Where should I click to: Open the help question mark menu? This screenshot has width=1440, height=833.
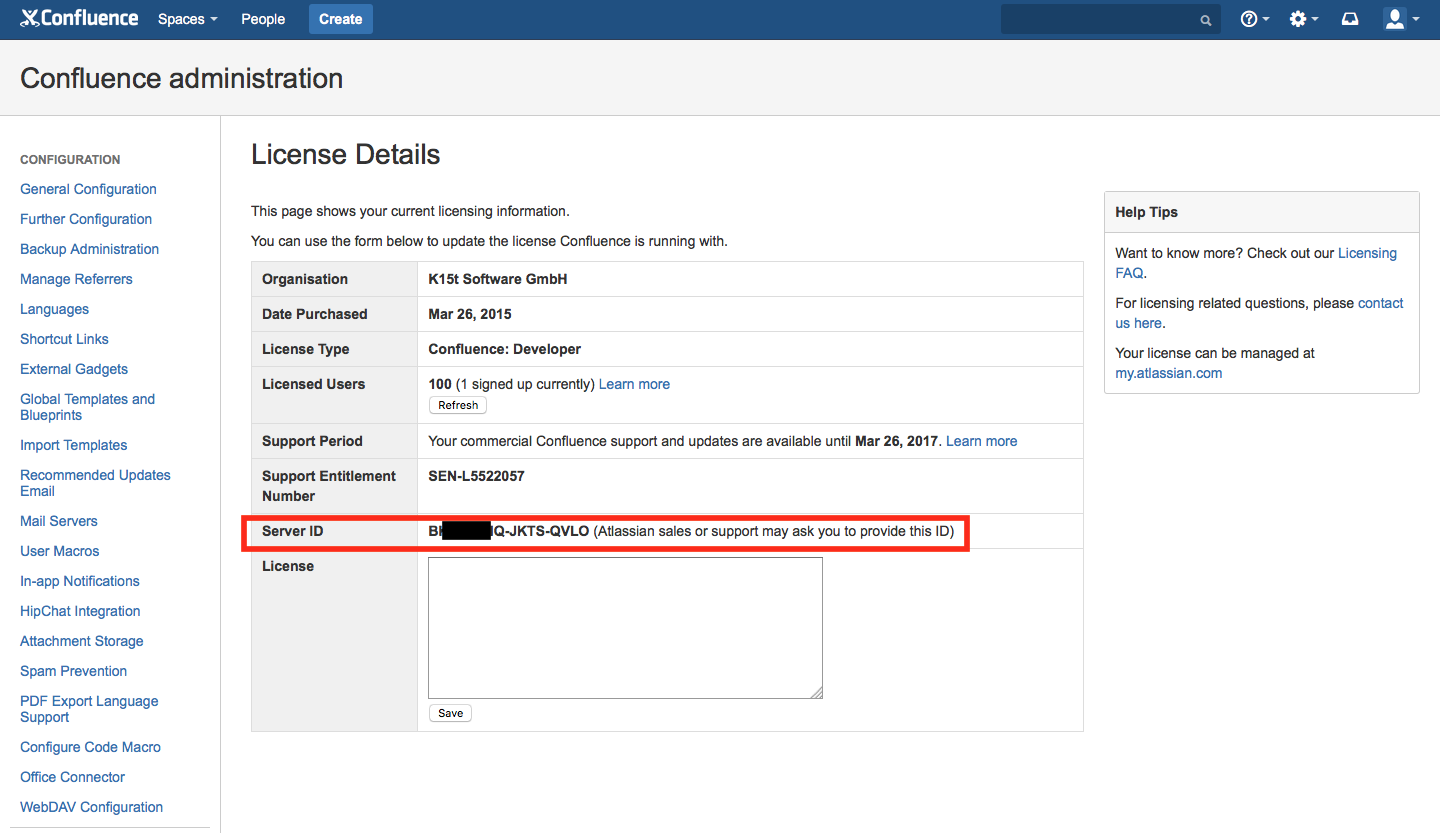tap(1254, 19)
